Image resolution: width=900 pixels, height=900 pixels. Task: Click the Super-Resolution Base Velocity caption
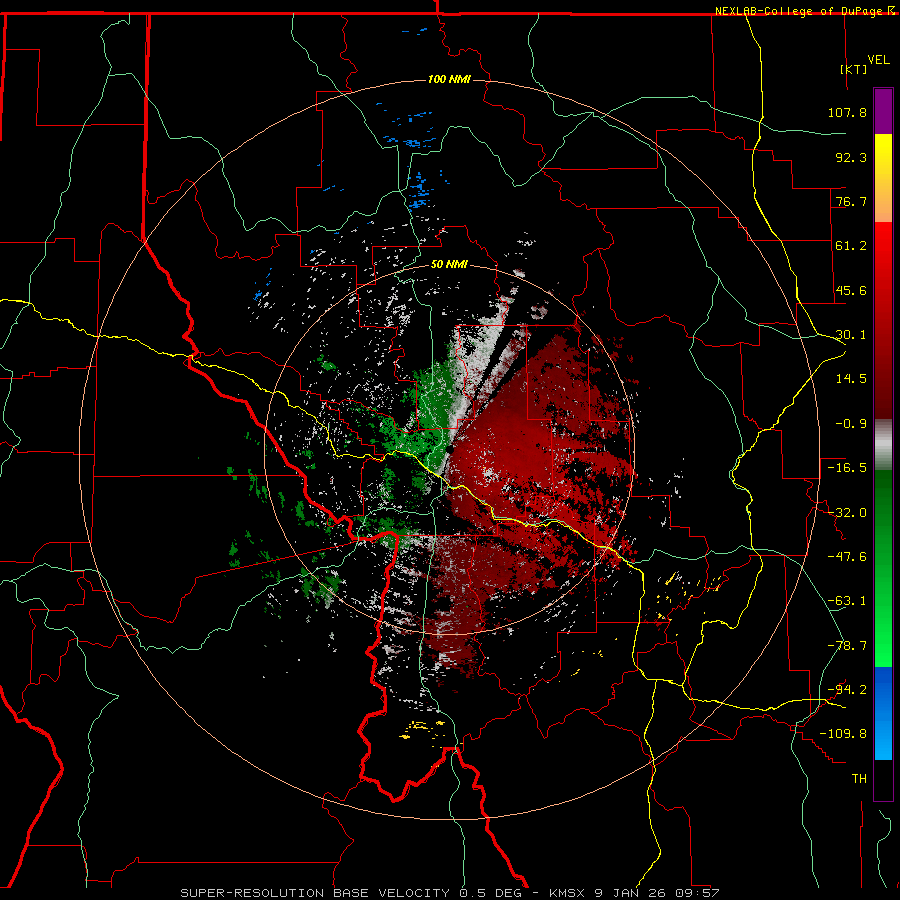coord(449,893)
